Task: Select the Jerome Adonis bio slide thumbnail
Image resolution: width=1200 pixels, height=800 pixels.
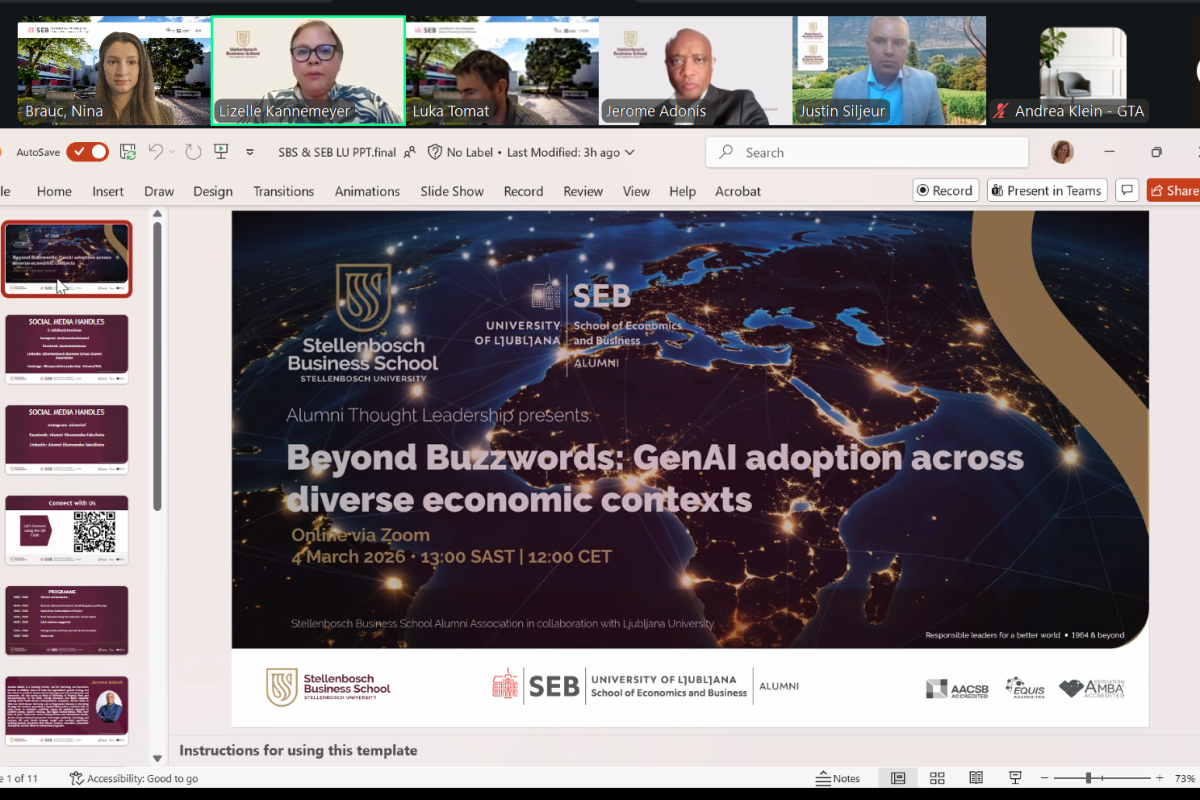Action: point(67,711)
